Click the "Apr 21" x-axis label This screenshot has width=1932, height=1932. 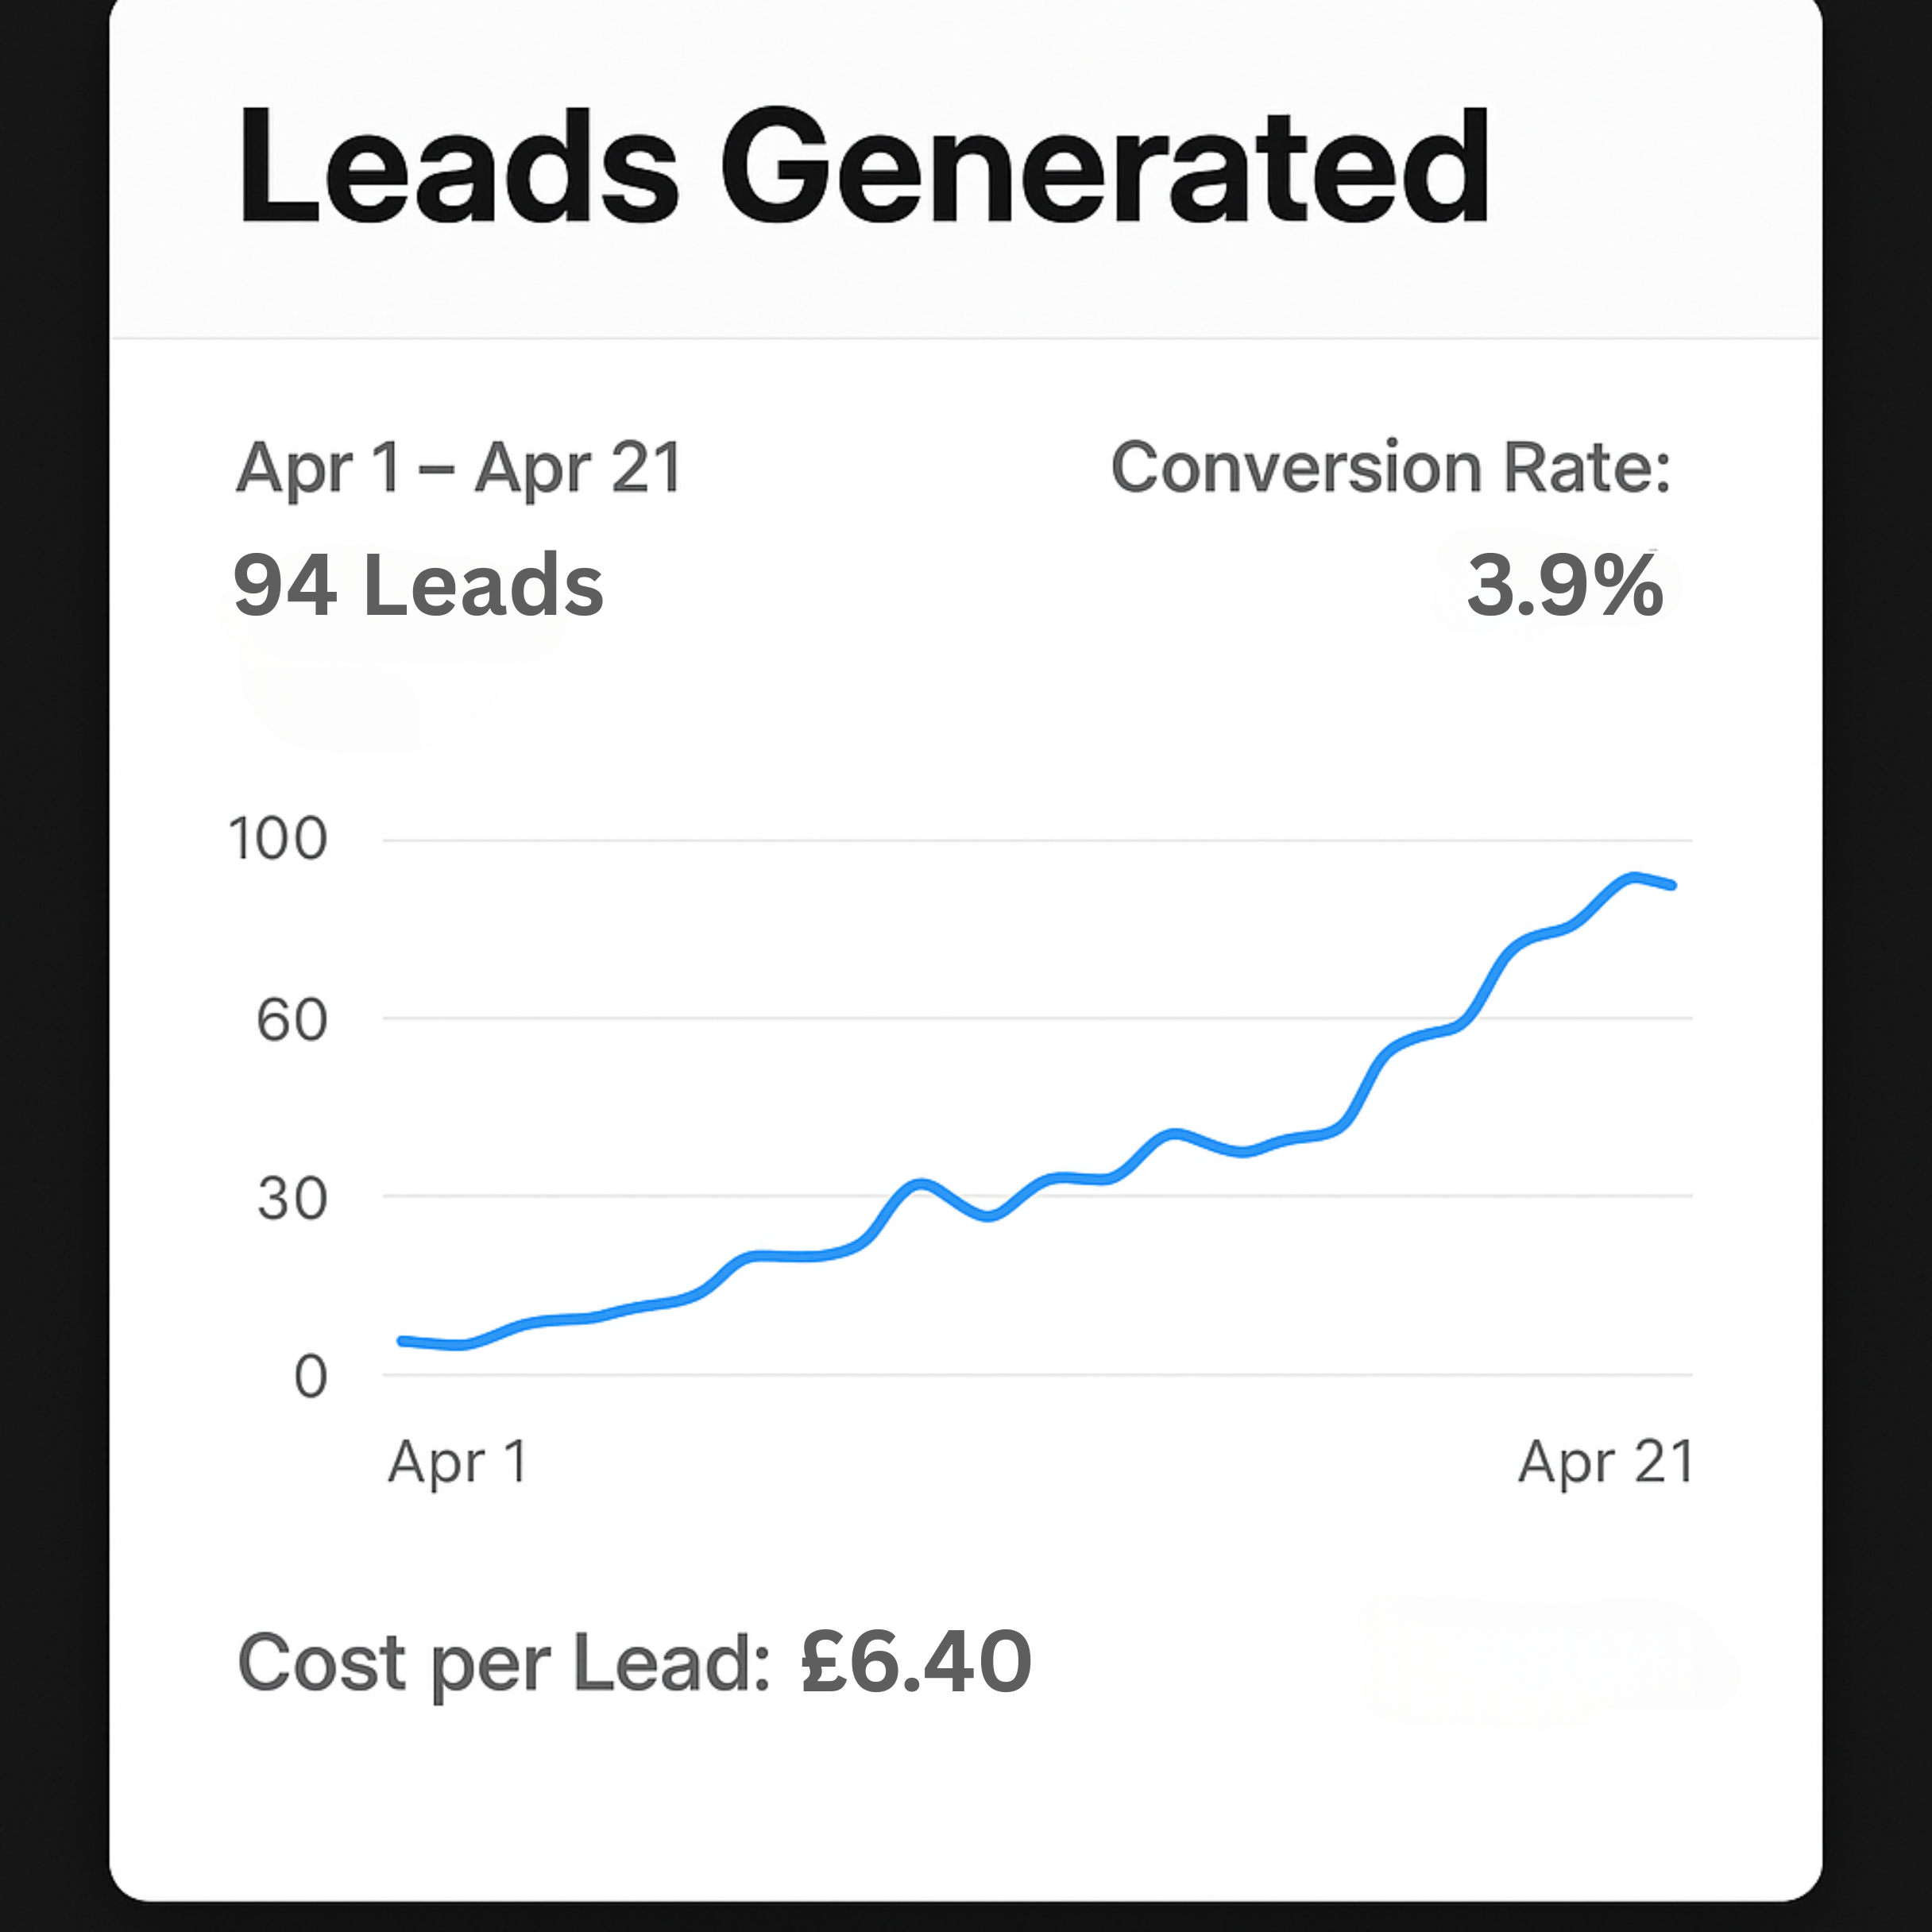(1605, 1462)
